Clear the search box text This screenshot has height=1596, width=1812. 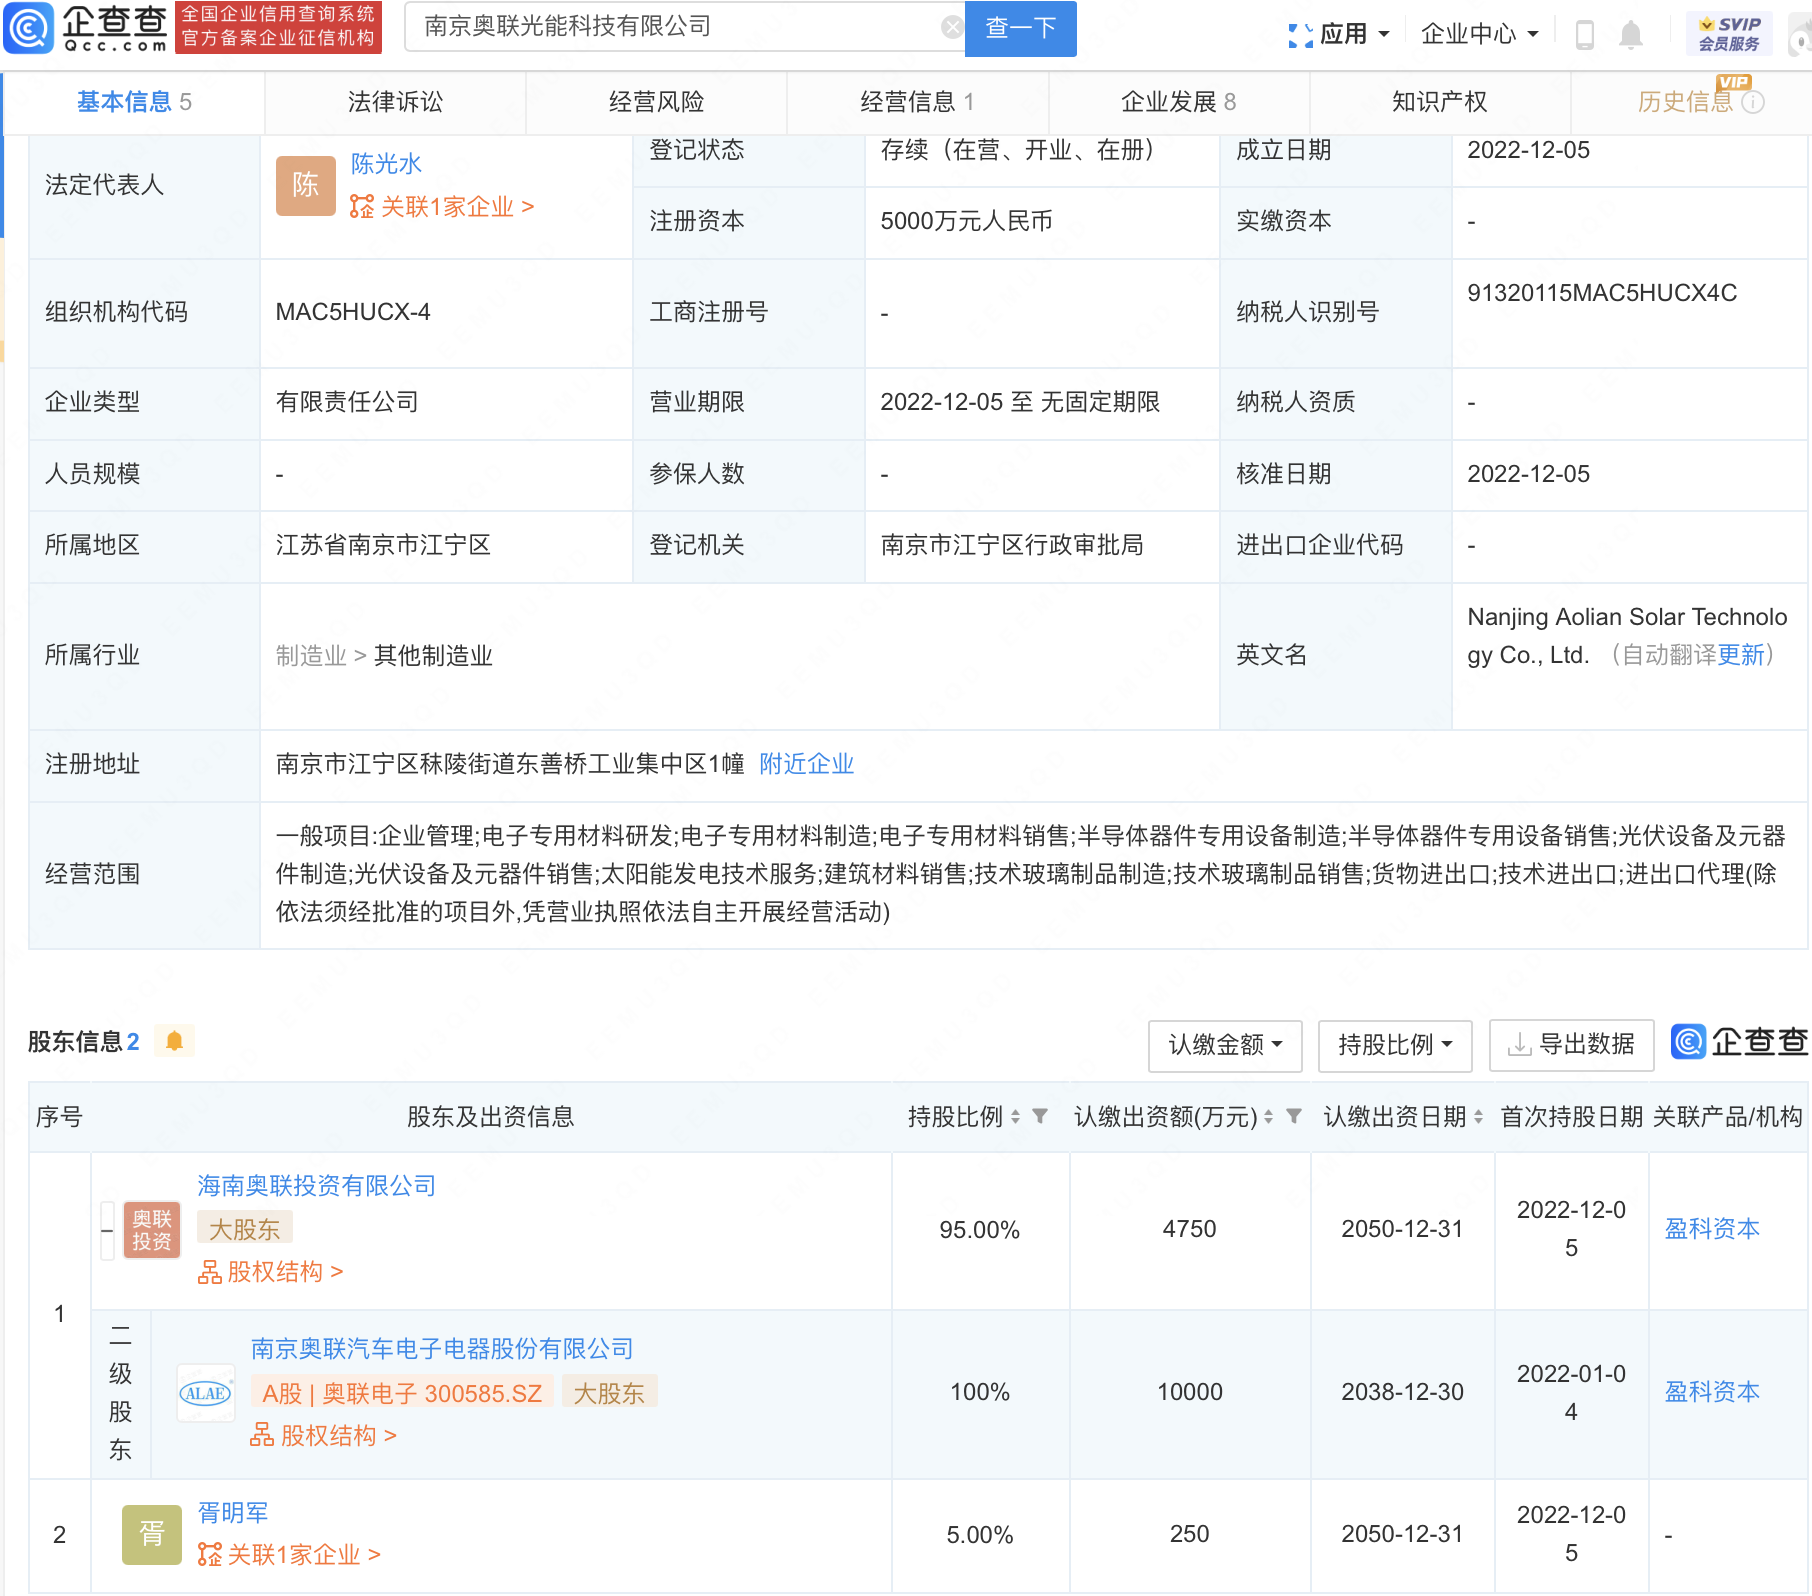point(952,27)
